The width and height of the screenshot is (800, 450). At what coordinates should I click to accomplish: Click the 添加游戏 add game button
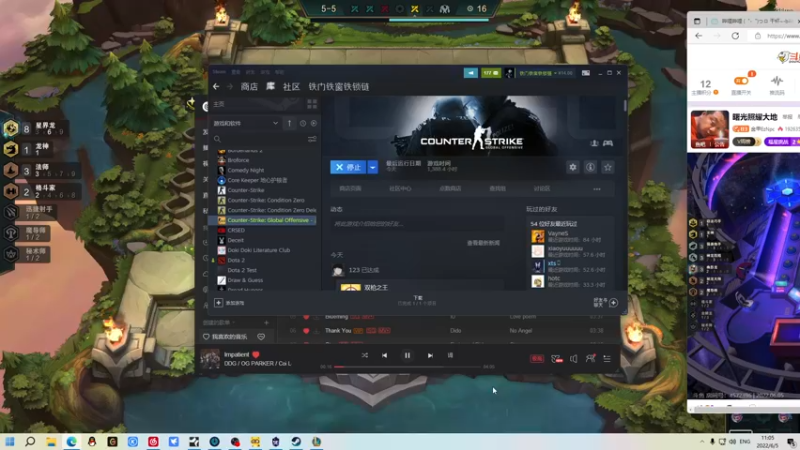[x=229, y=303]
